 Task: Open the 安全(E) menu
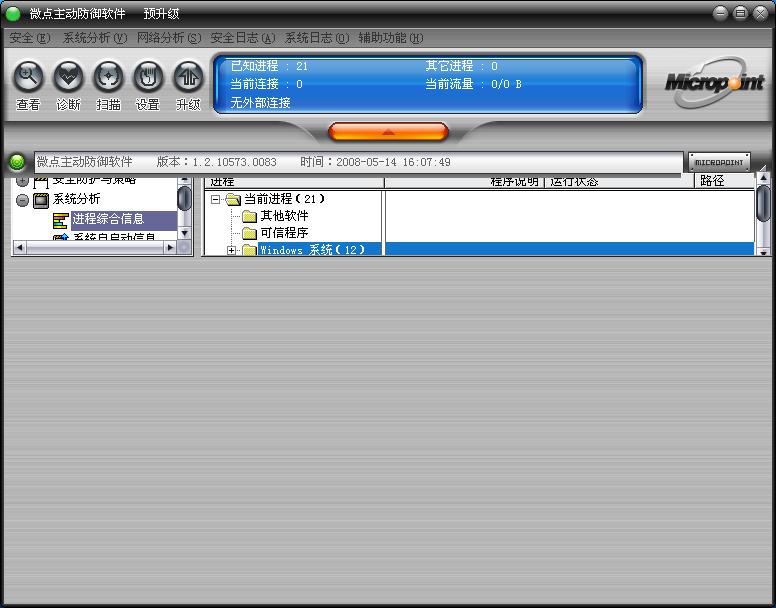point(30,38)
